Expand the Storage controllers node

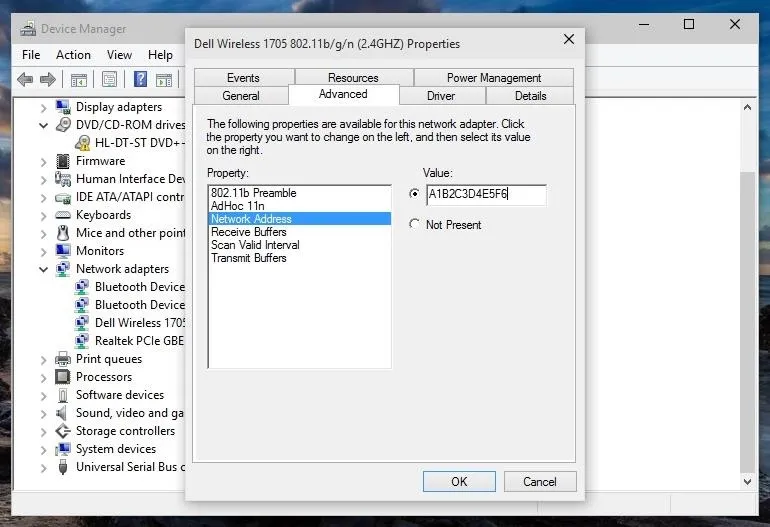[x=44, y=432]
